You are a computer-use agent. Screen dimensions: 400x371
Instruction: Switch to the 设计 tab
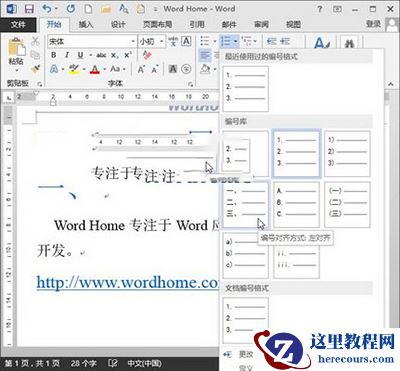pyautogui.click(x=118, y=24)
